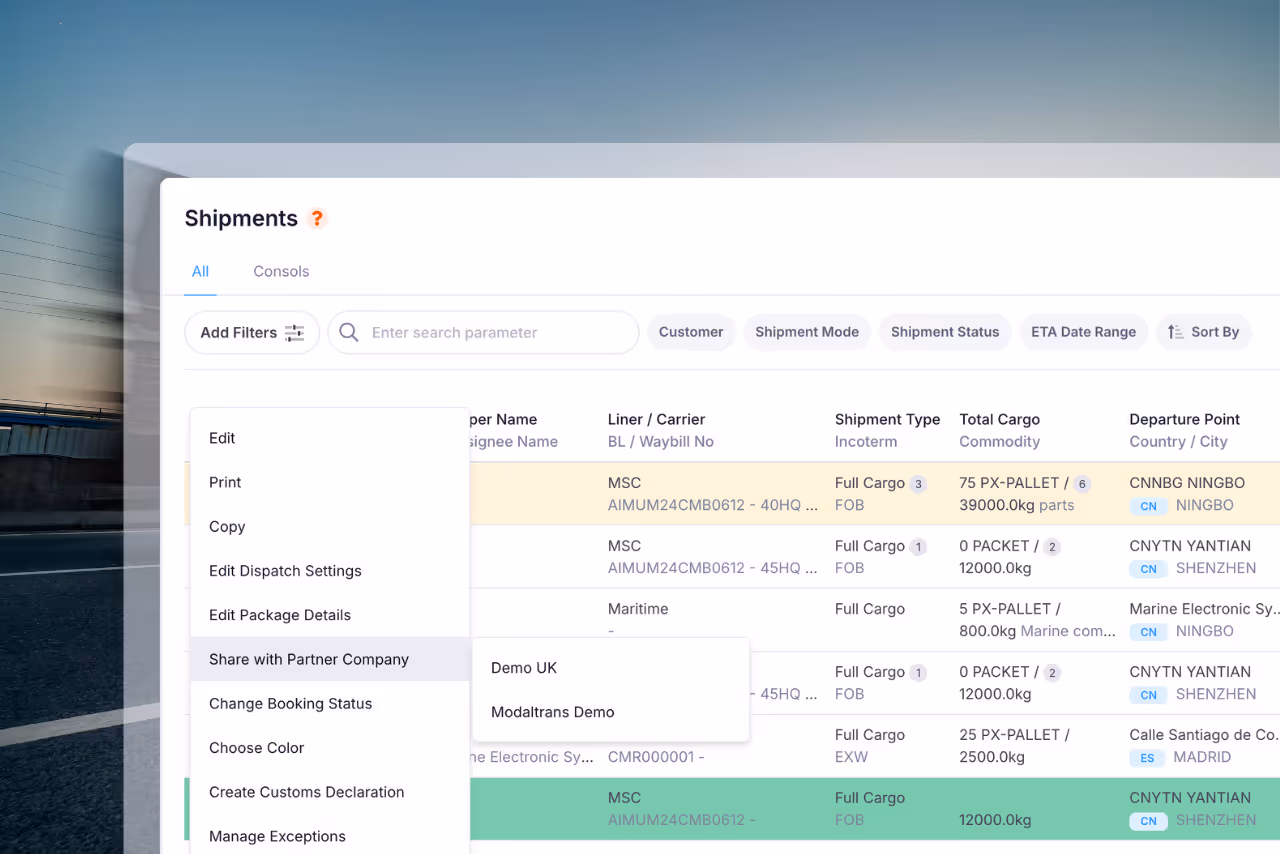Share with Demo UK partner

pos(611,668)
